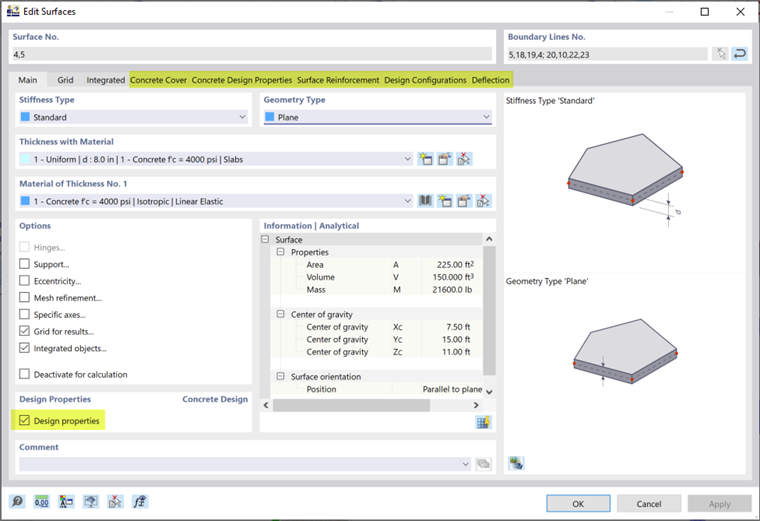Click Mass value 21600.0 lb
The height and width of the screenshot is (521, 760).
tap(452, 289)
